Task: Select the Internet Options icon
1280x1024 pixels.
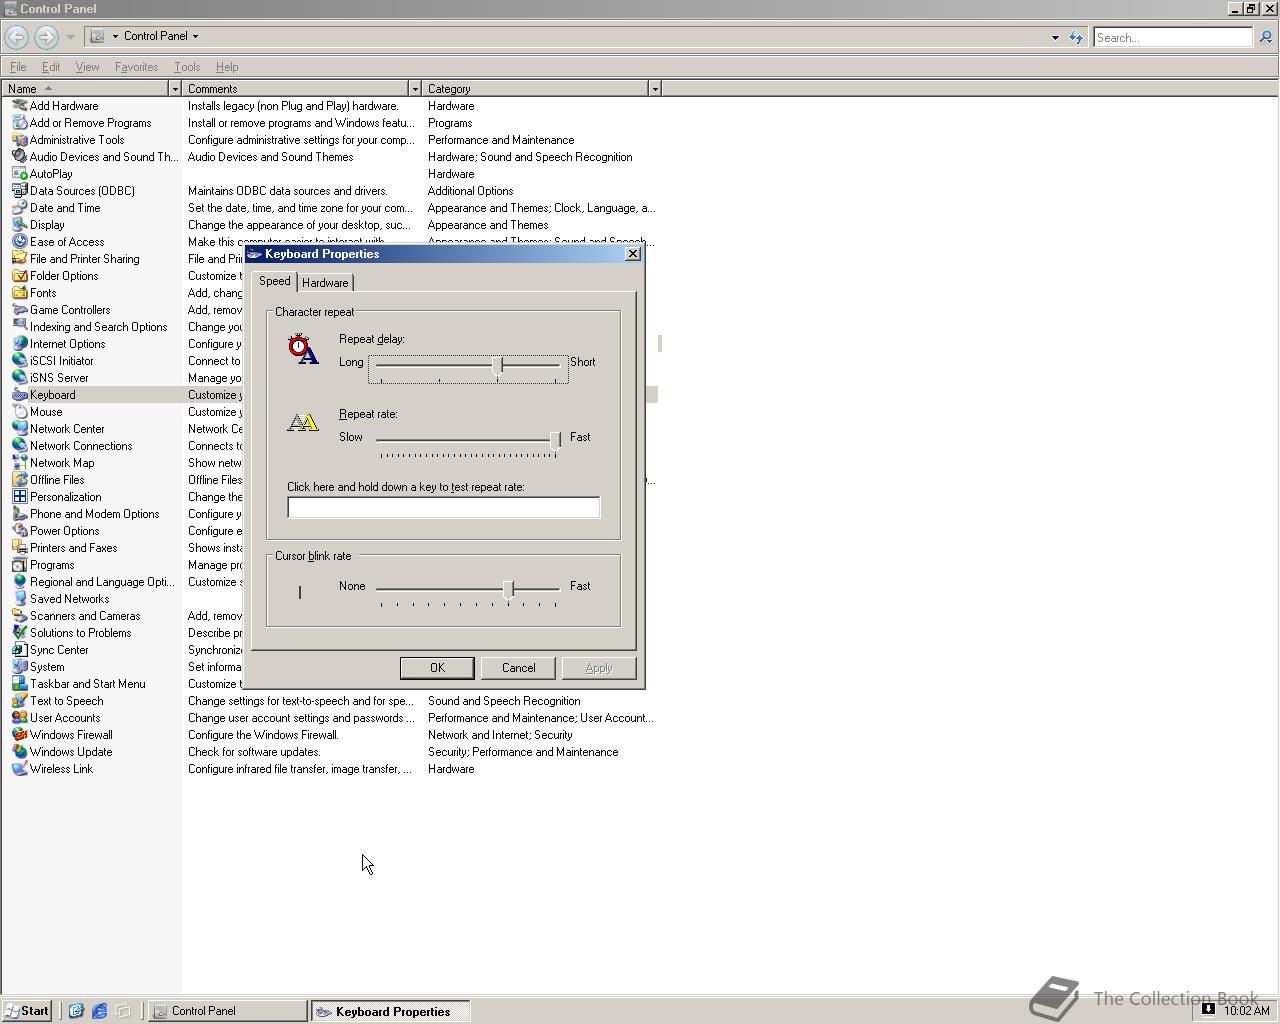Action: tap(19, 344)
